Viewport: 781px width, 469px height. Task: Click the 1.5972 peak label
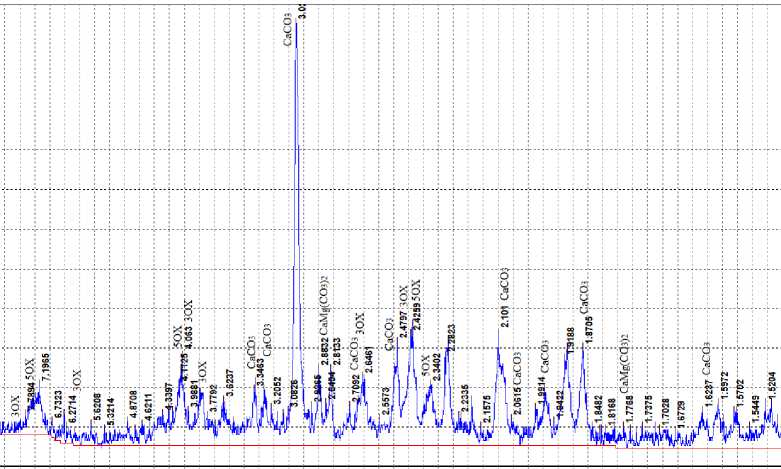(x=725, y=385)
